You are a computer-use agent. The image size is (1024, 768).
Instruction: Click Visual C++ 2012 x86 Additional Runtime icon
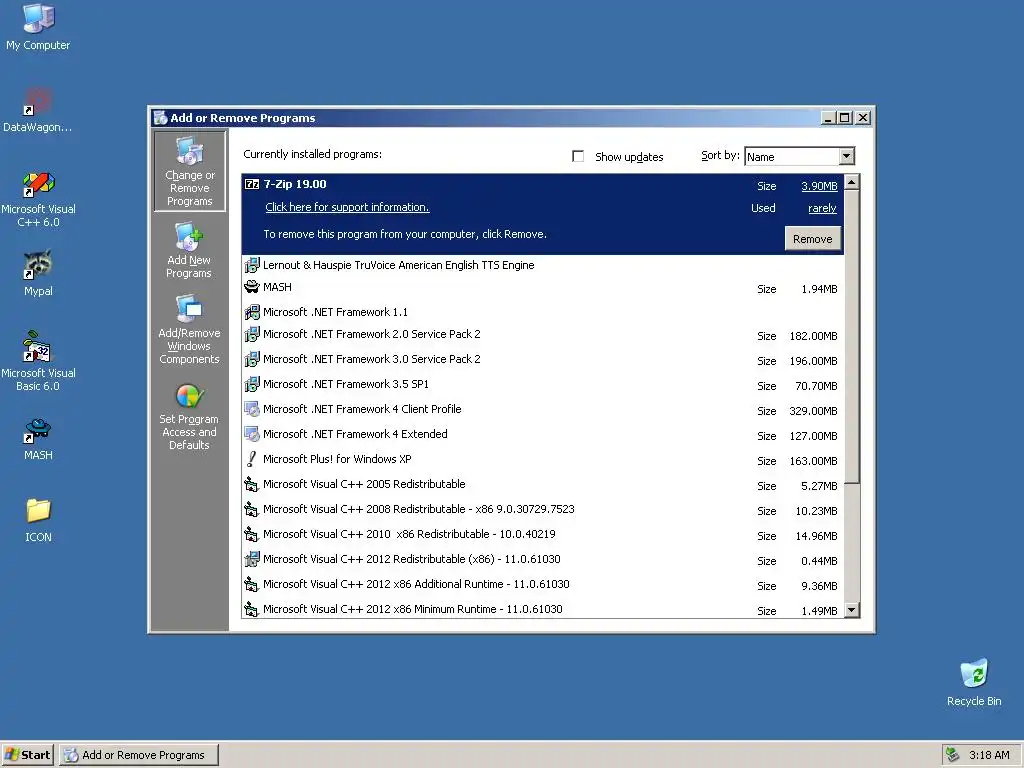tap(252, 584)
